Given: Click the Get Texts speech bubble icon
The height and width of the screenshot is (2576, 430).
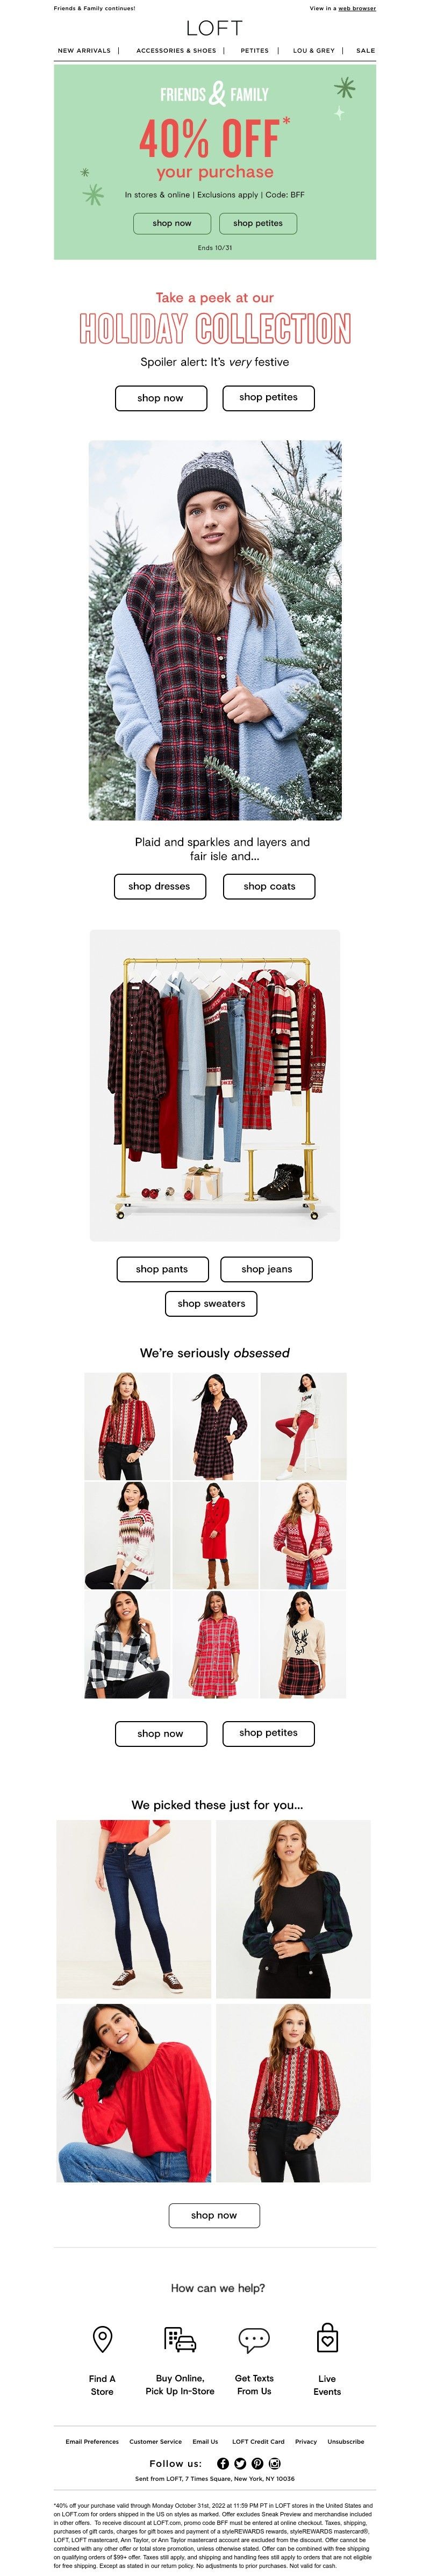Looking at the screenshot, I should click(x=254, y=2339).
